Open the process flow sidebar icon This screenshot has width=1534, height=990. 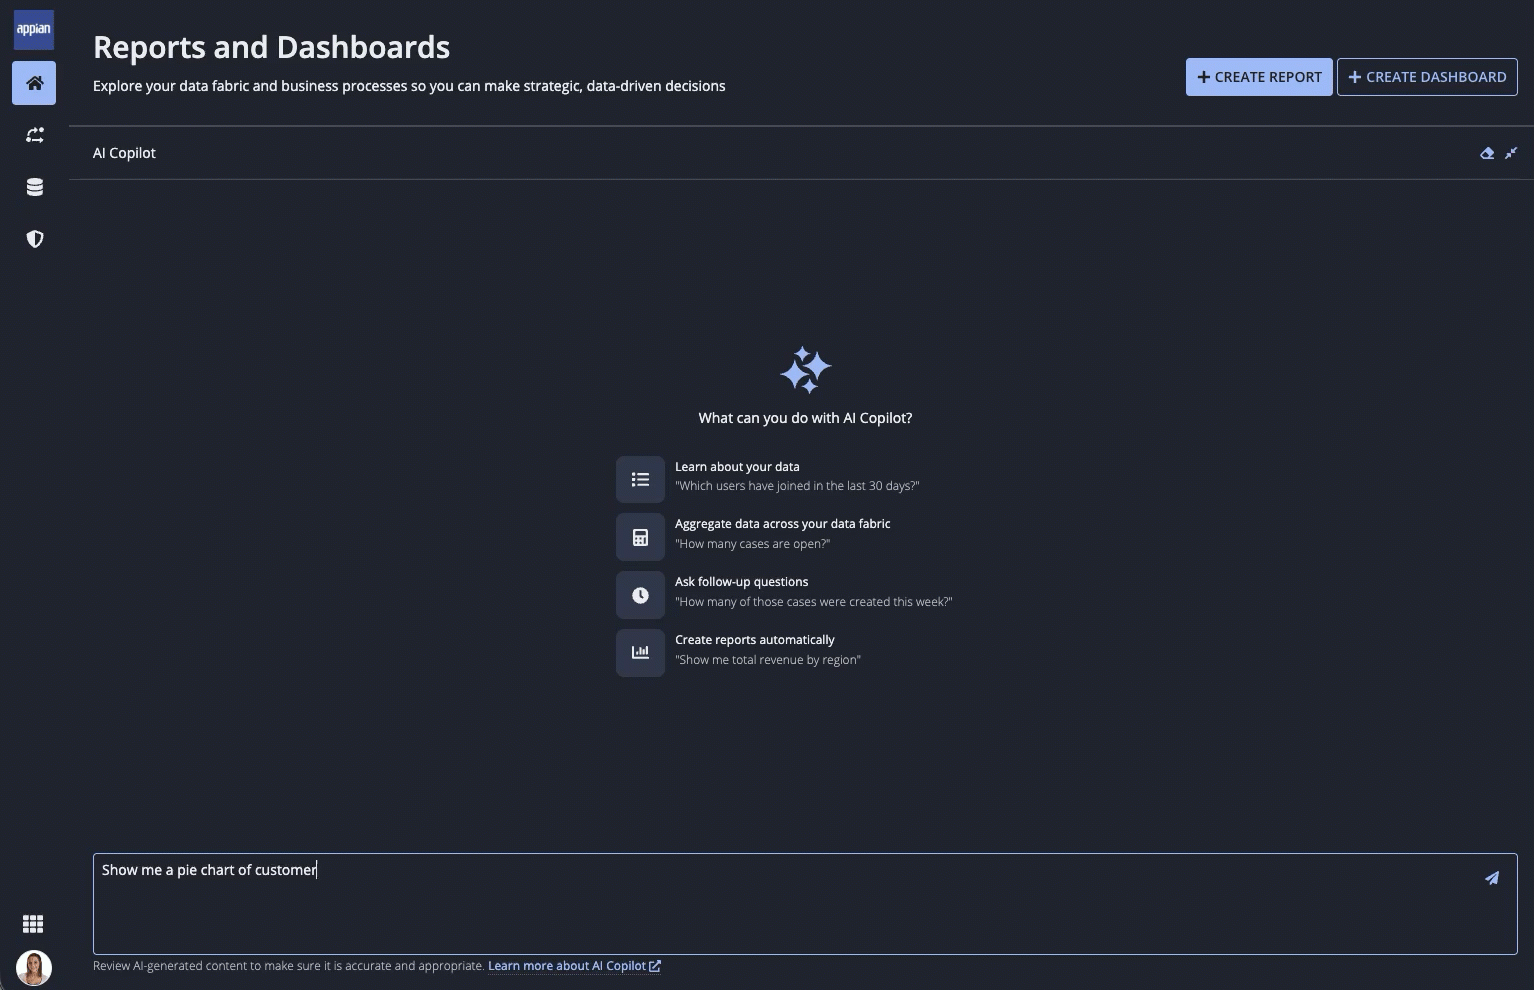(x=34, y=135)
